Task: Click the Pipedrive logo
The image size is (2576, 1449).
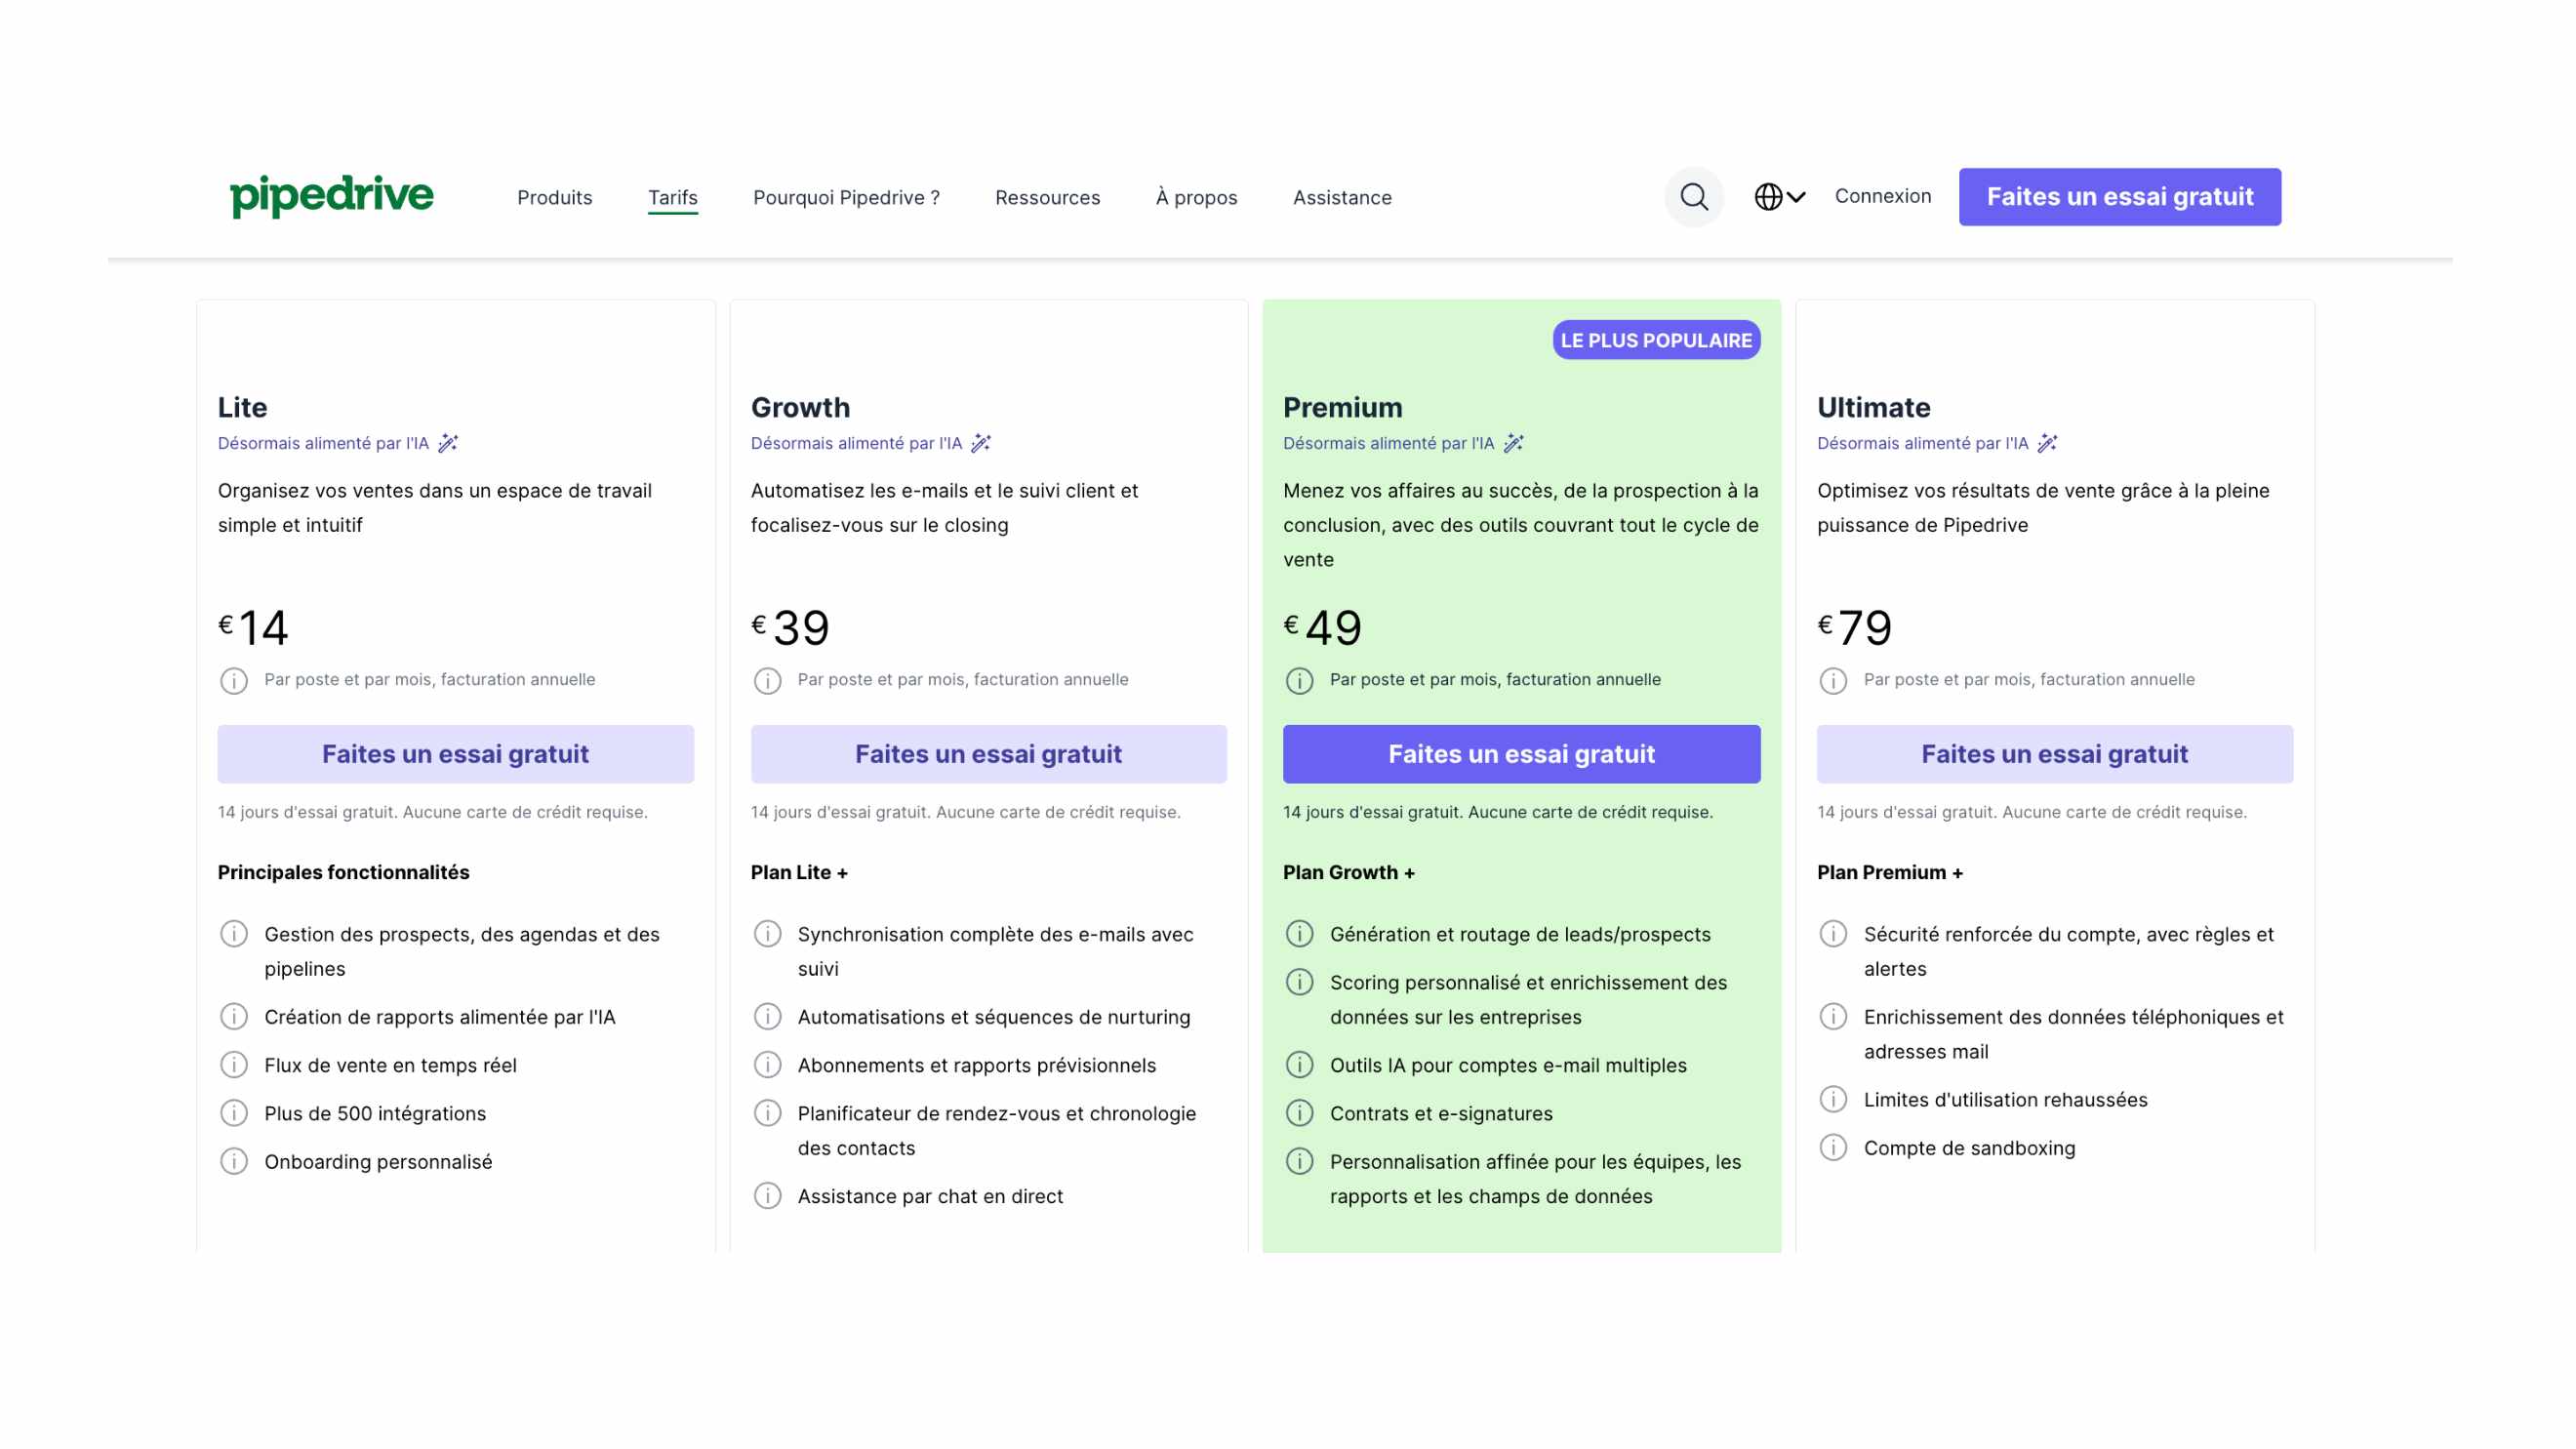Action: point(331,196)
